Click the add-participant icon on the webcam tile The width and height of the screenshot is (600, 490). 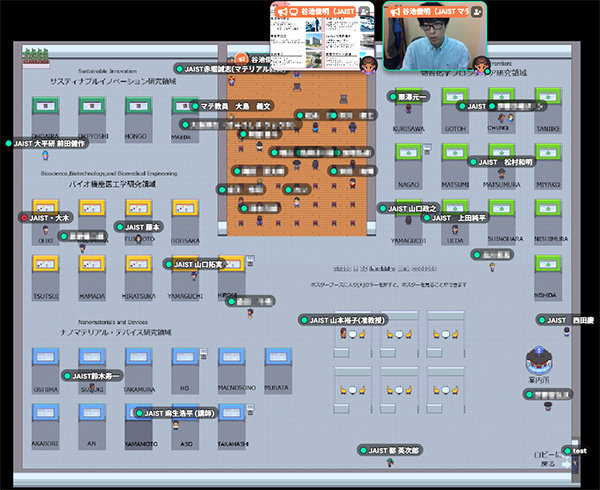[x=477, y=10]
